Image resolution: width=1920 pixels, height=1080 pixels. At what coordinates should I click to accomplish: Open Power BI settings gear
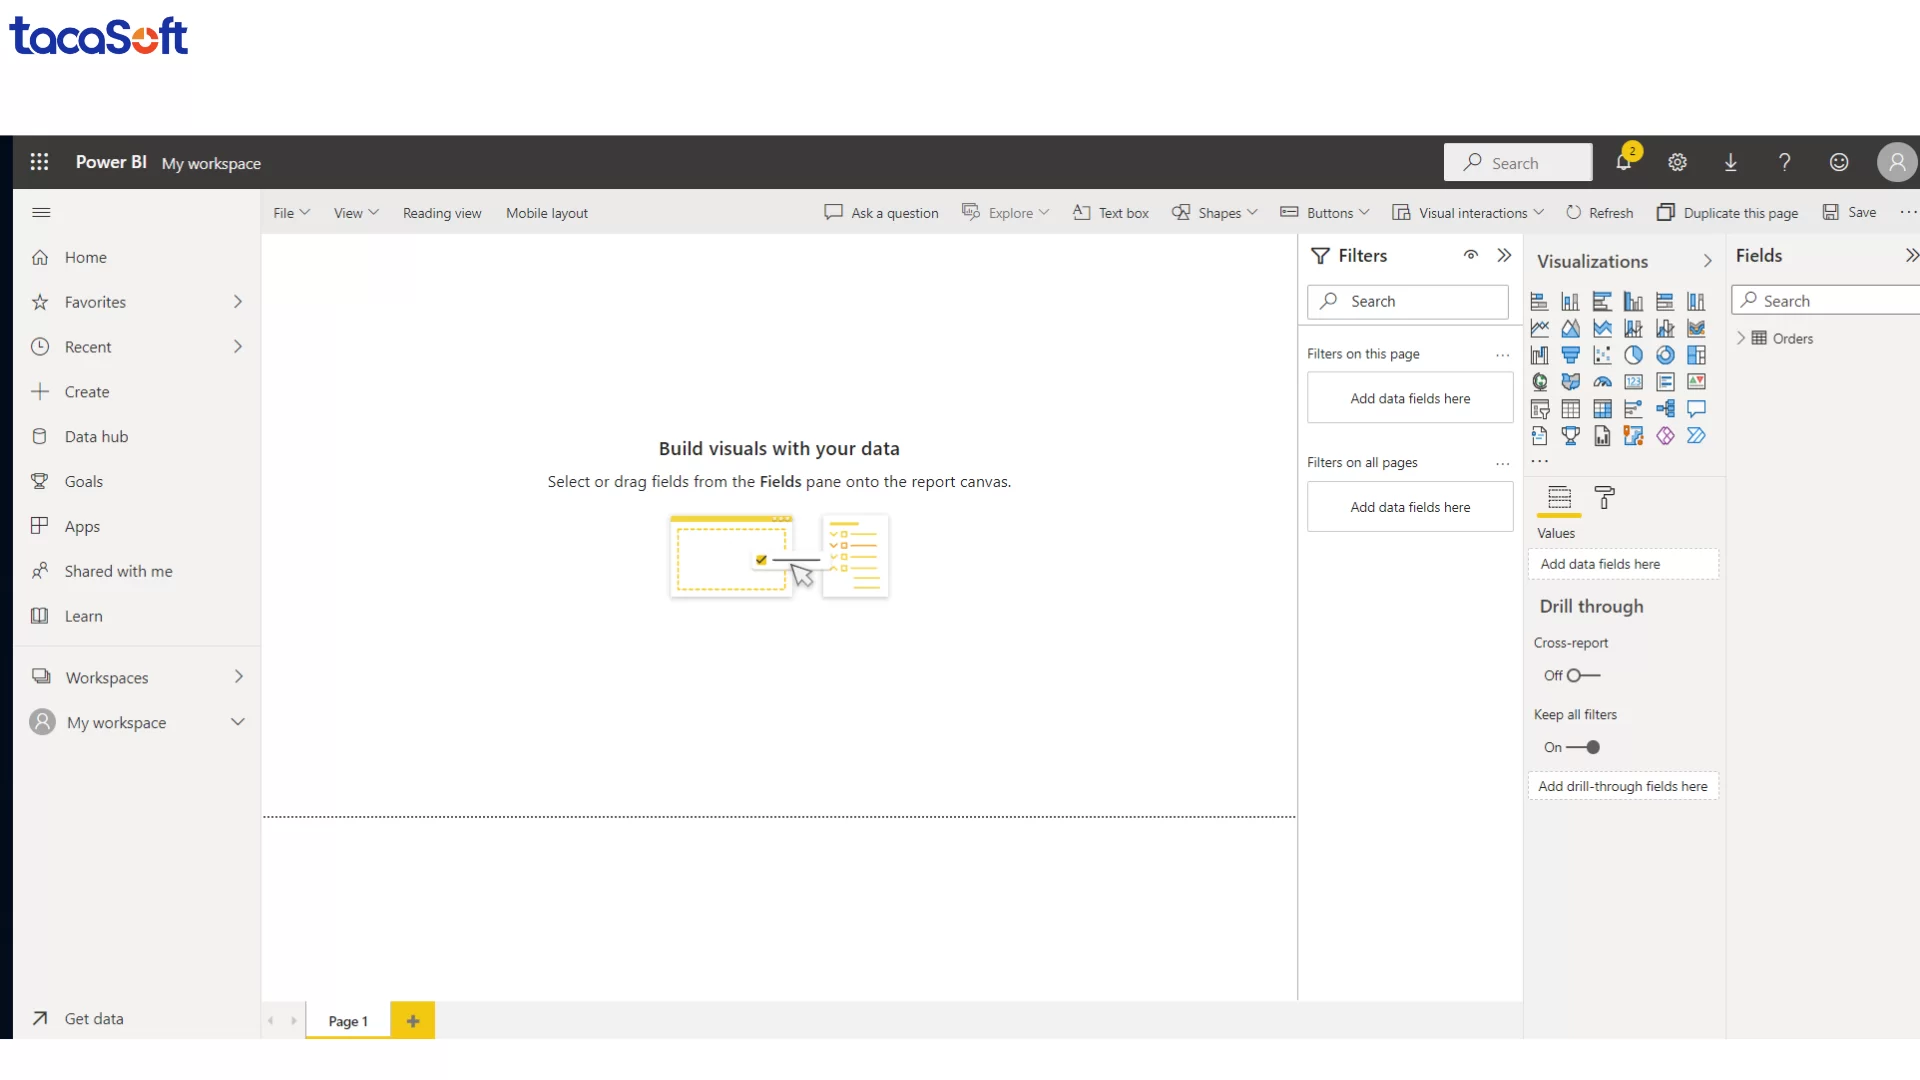click(x=1678, y=162)
